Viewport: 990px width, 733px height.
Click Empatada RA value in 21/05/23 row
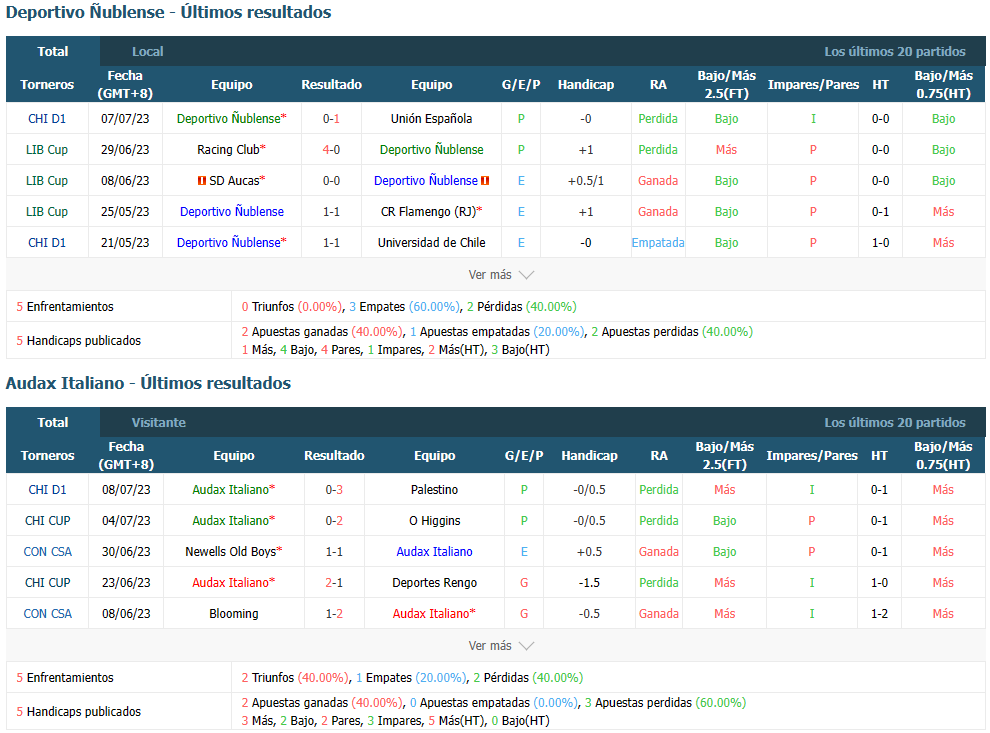pyautogui.click(x=658, y=242)
